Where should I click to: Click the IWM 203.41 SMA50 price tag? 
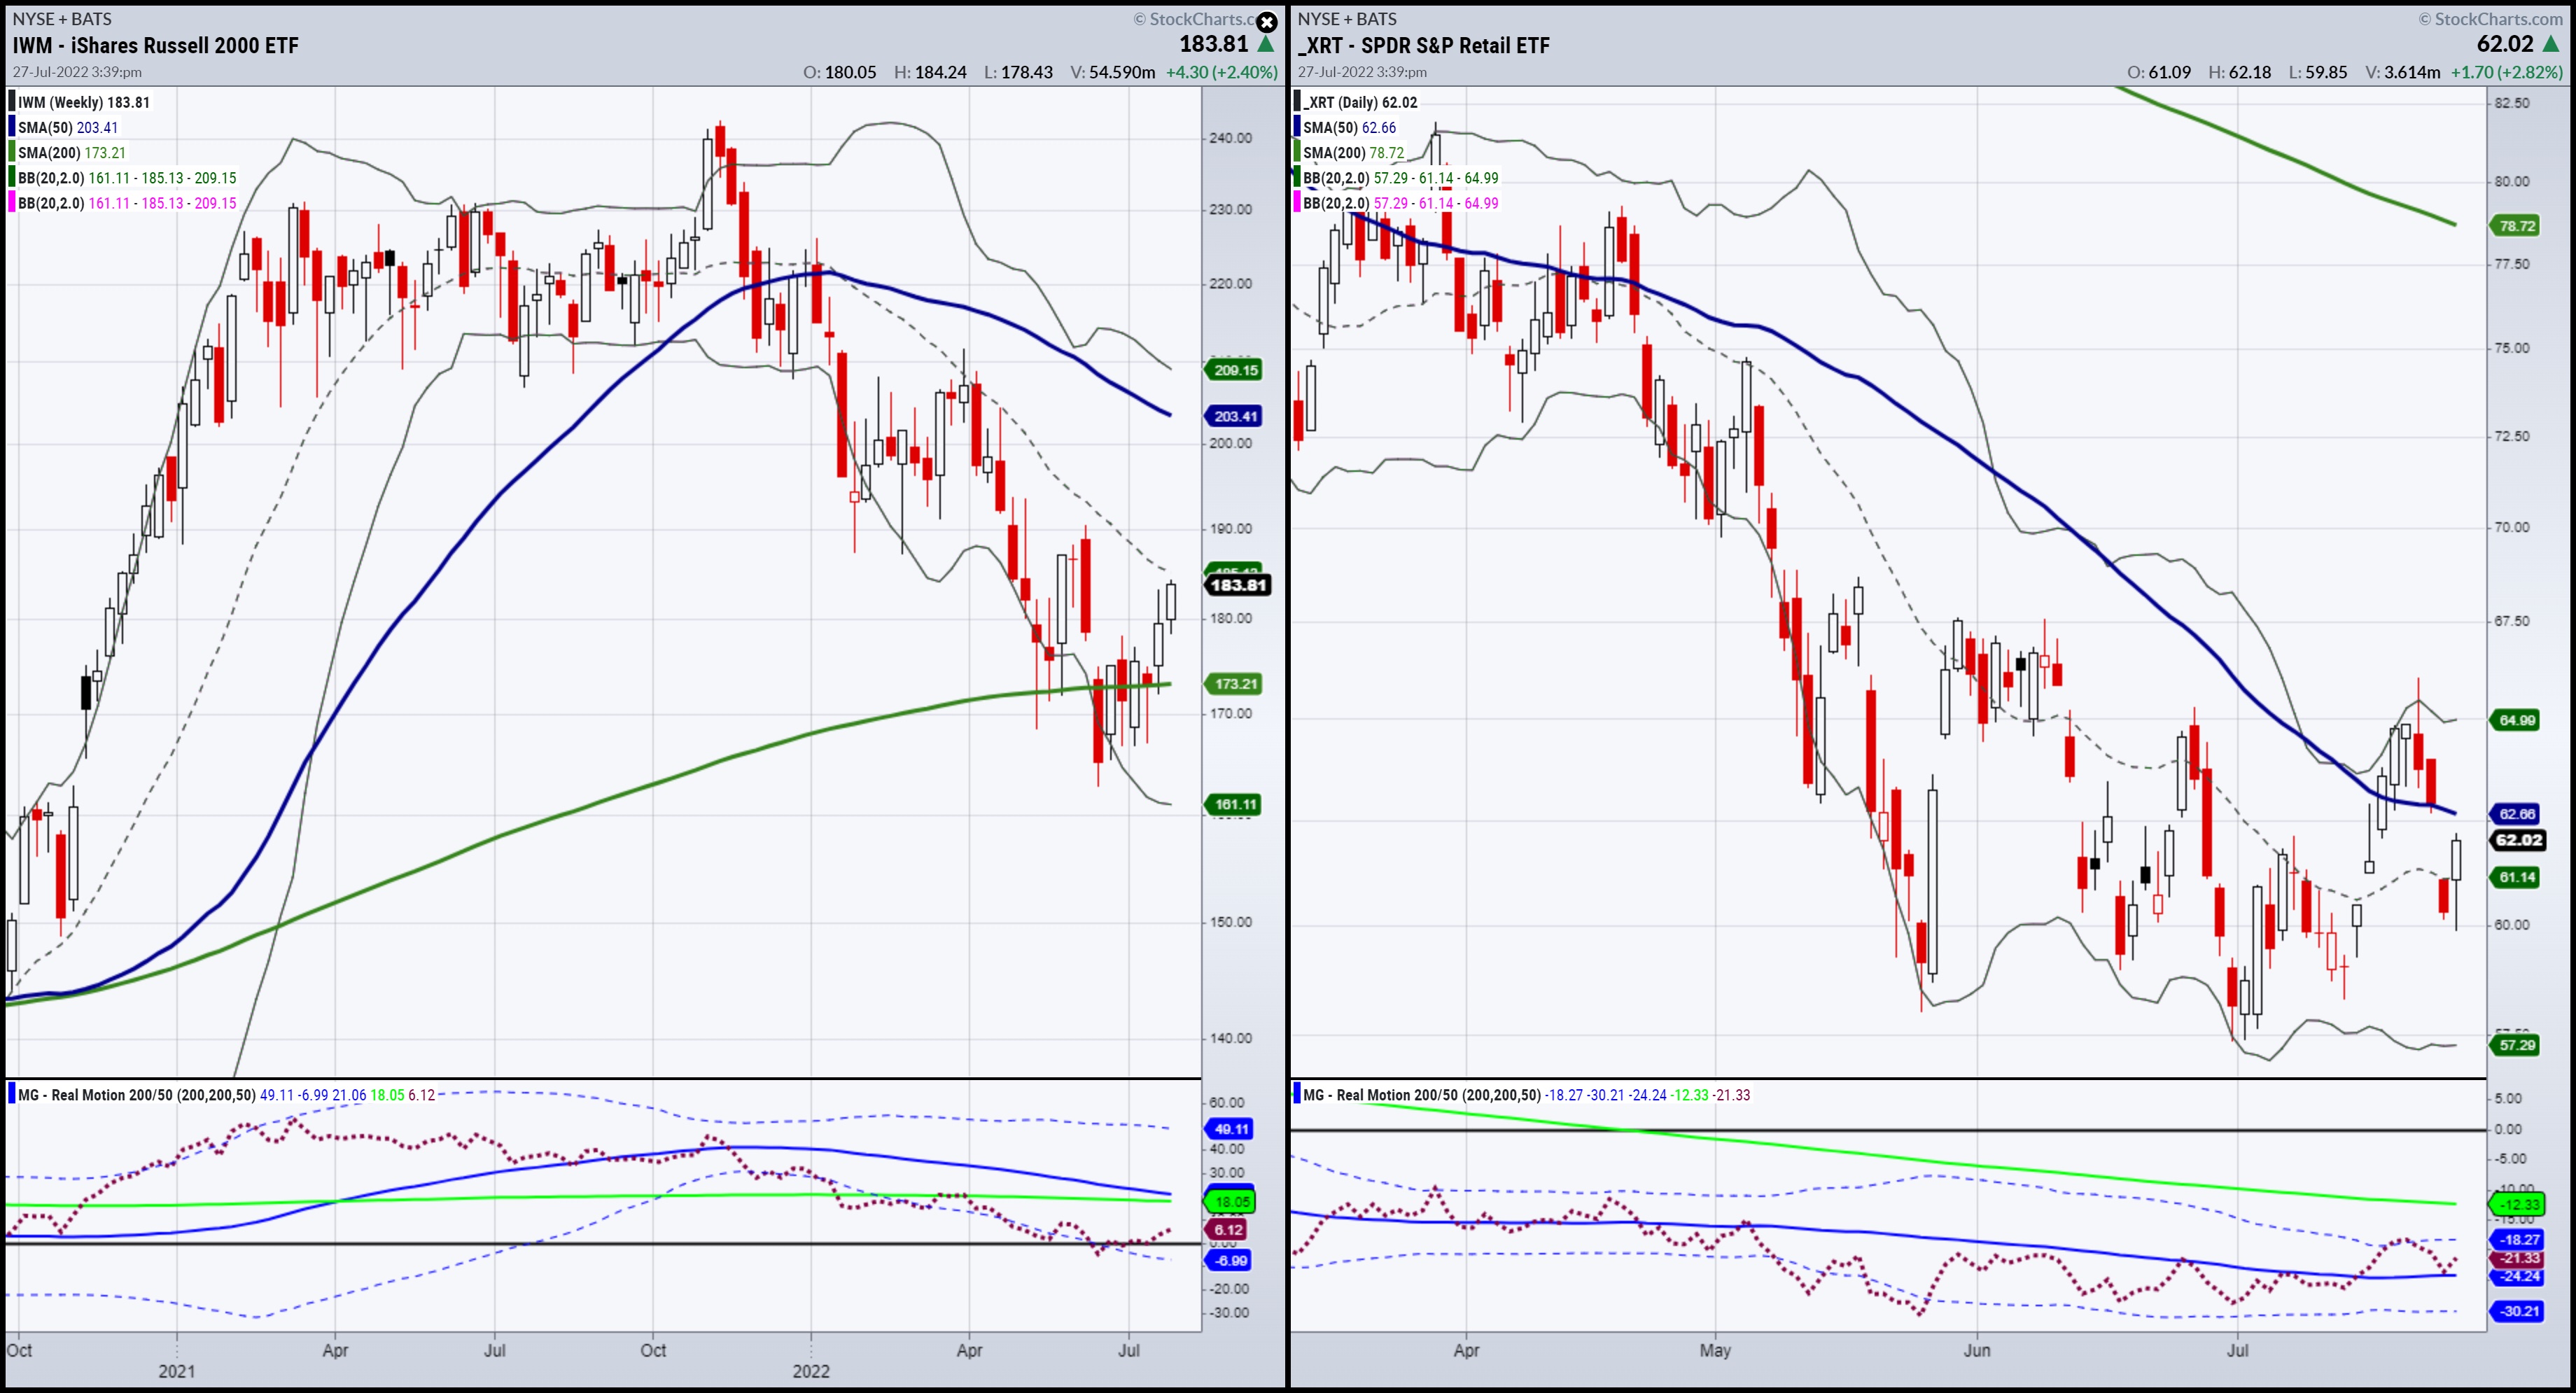(1235, 416)
